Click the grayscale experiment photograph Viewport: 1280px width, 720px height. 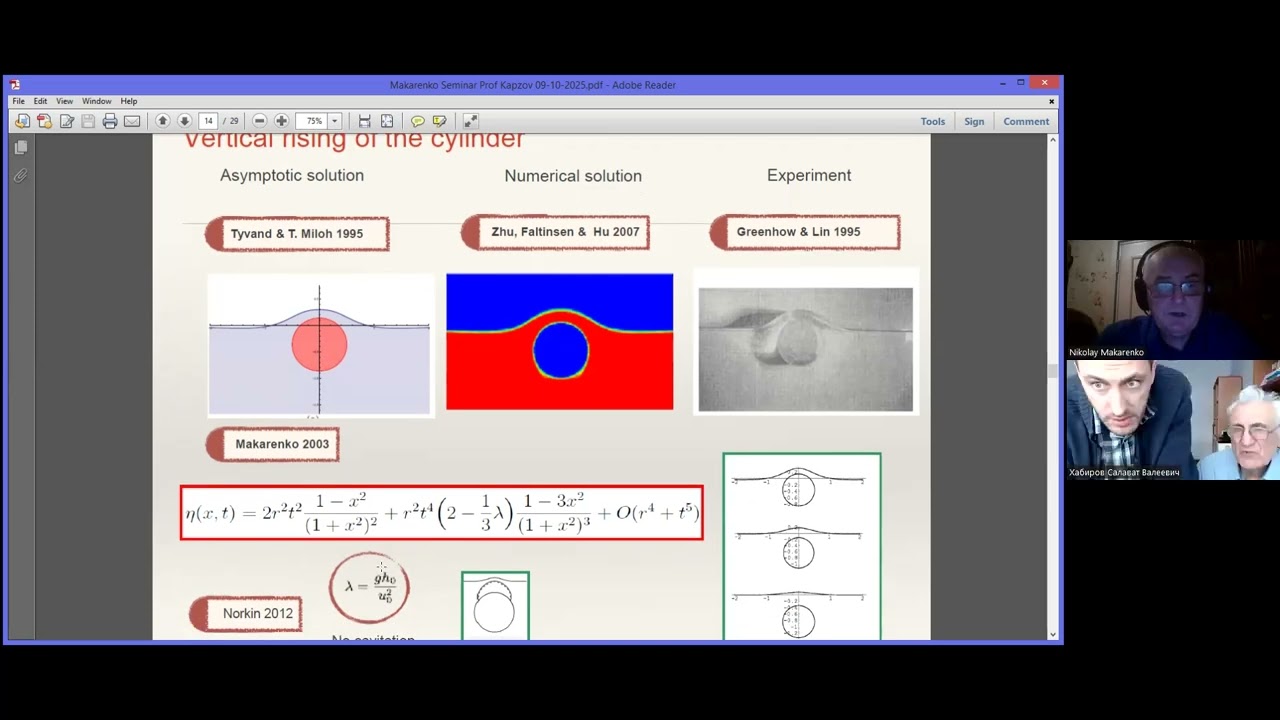coord(806,349)
